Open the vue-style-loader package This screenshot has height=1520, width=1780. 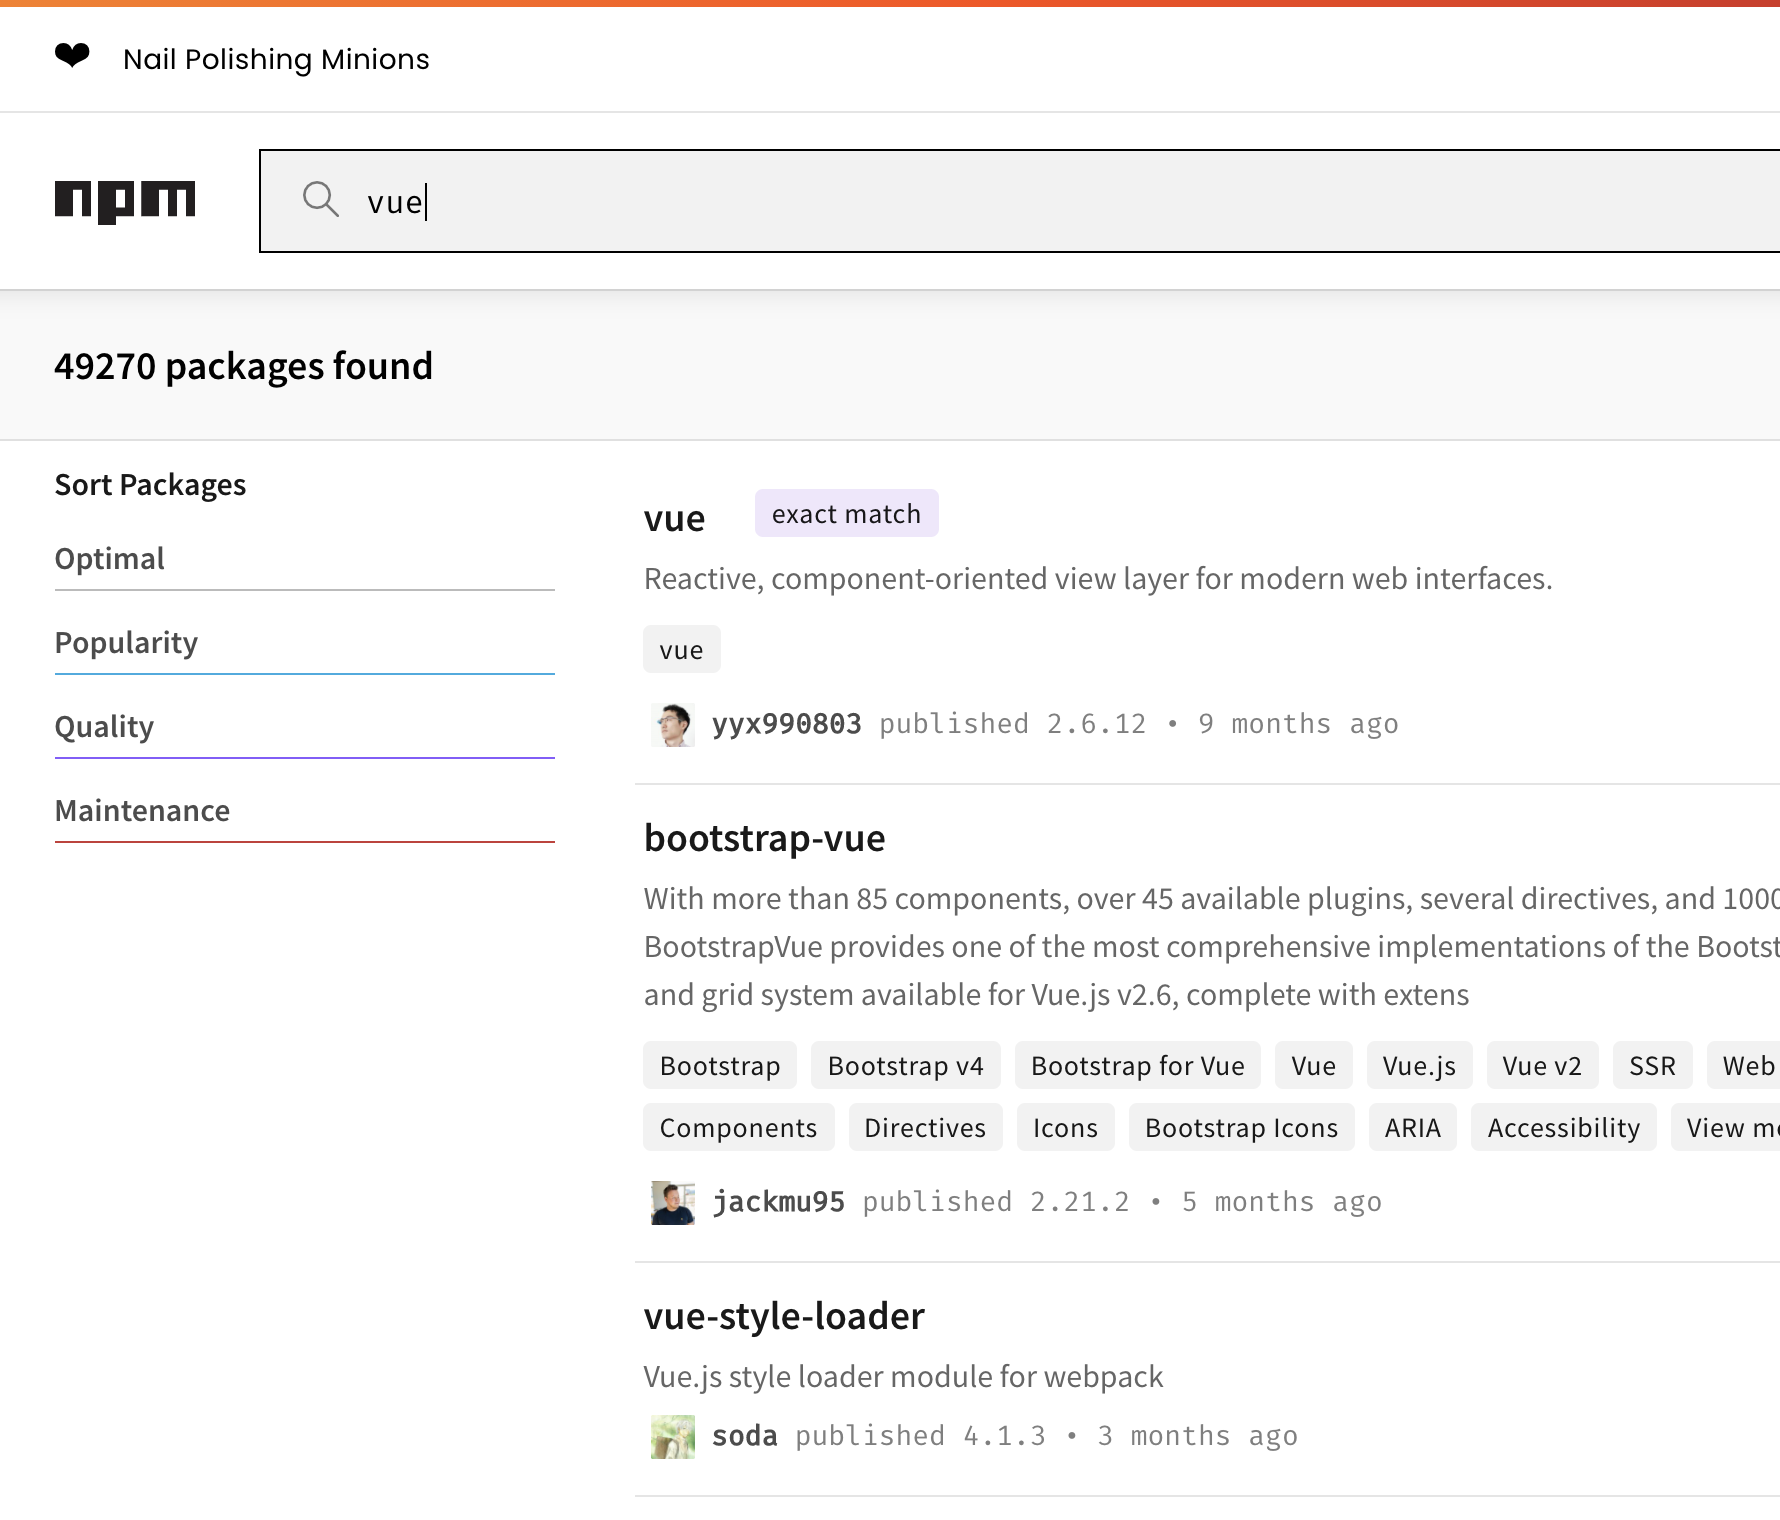[x=784, y=1316]
